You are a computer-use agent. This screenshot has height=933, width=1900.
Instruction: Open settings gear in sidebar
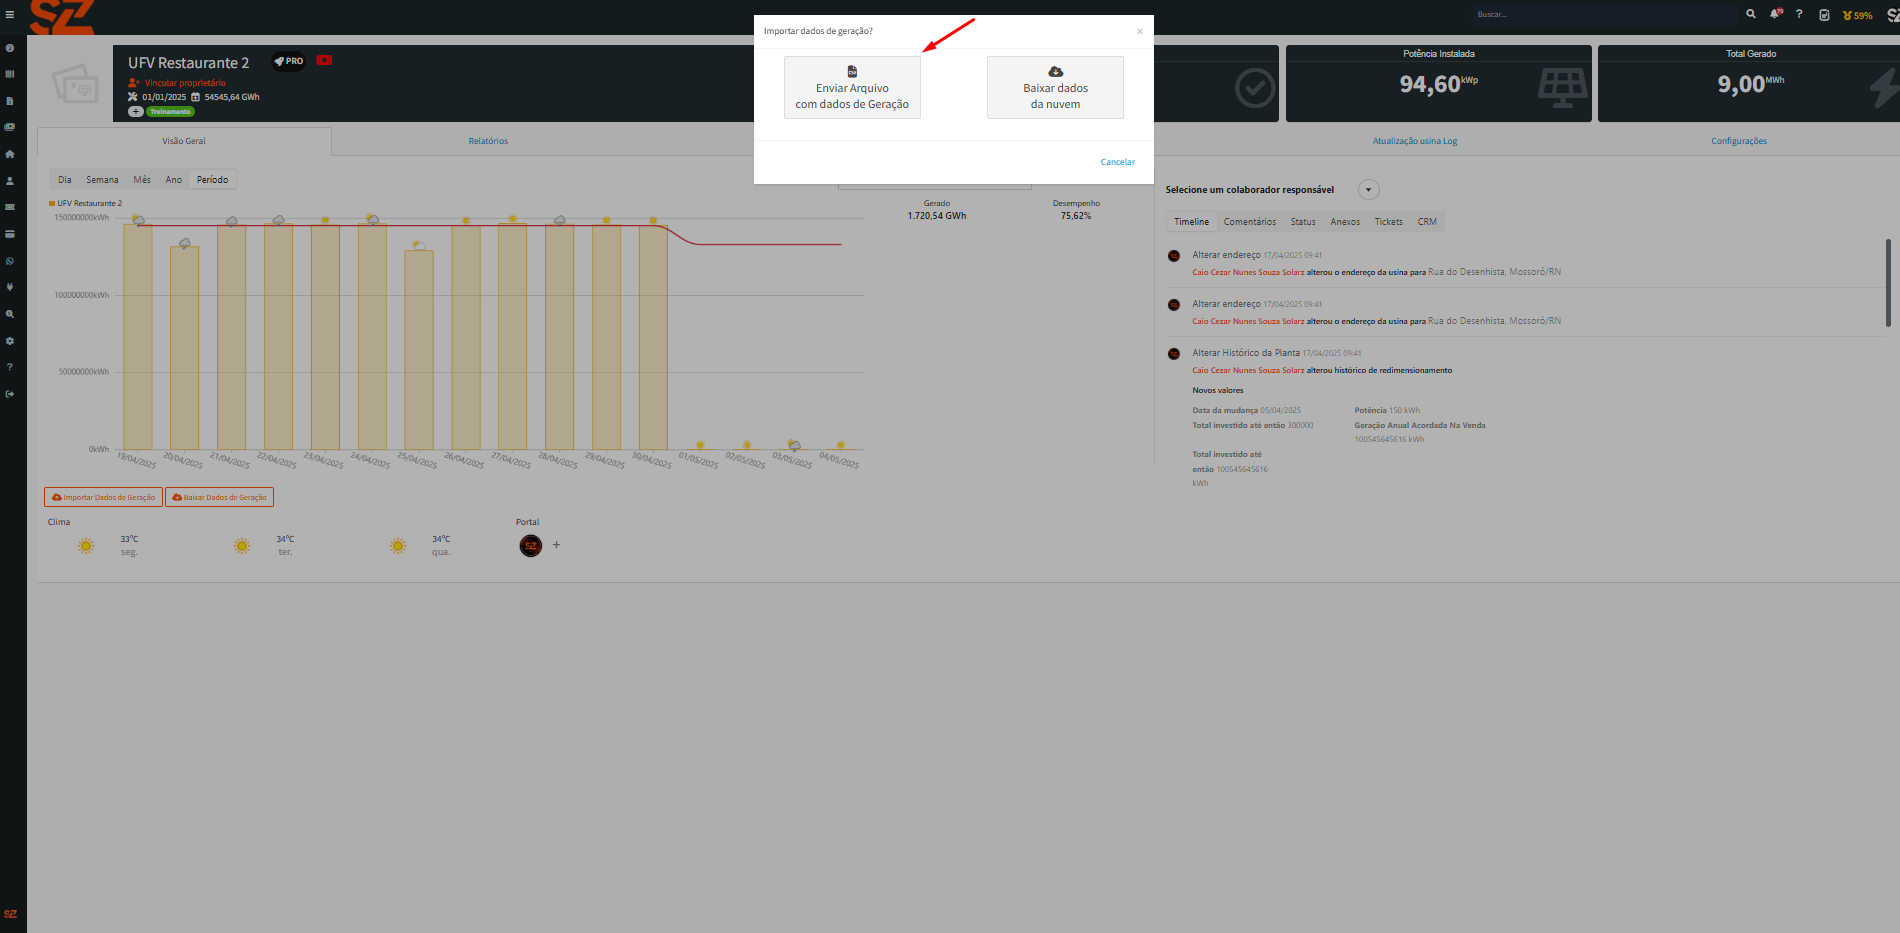[10, 341]
